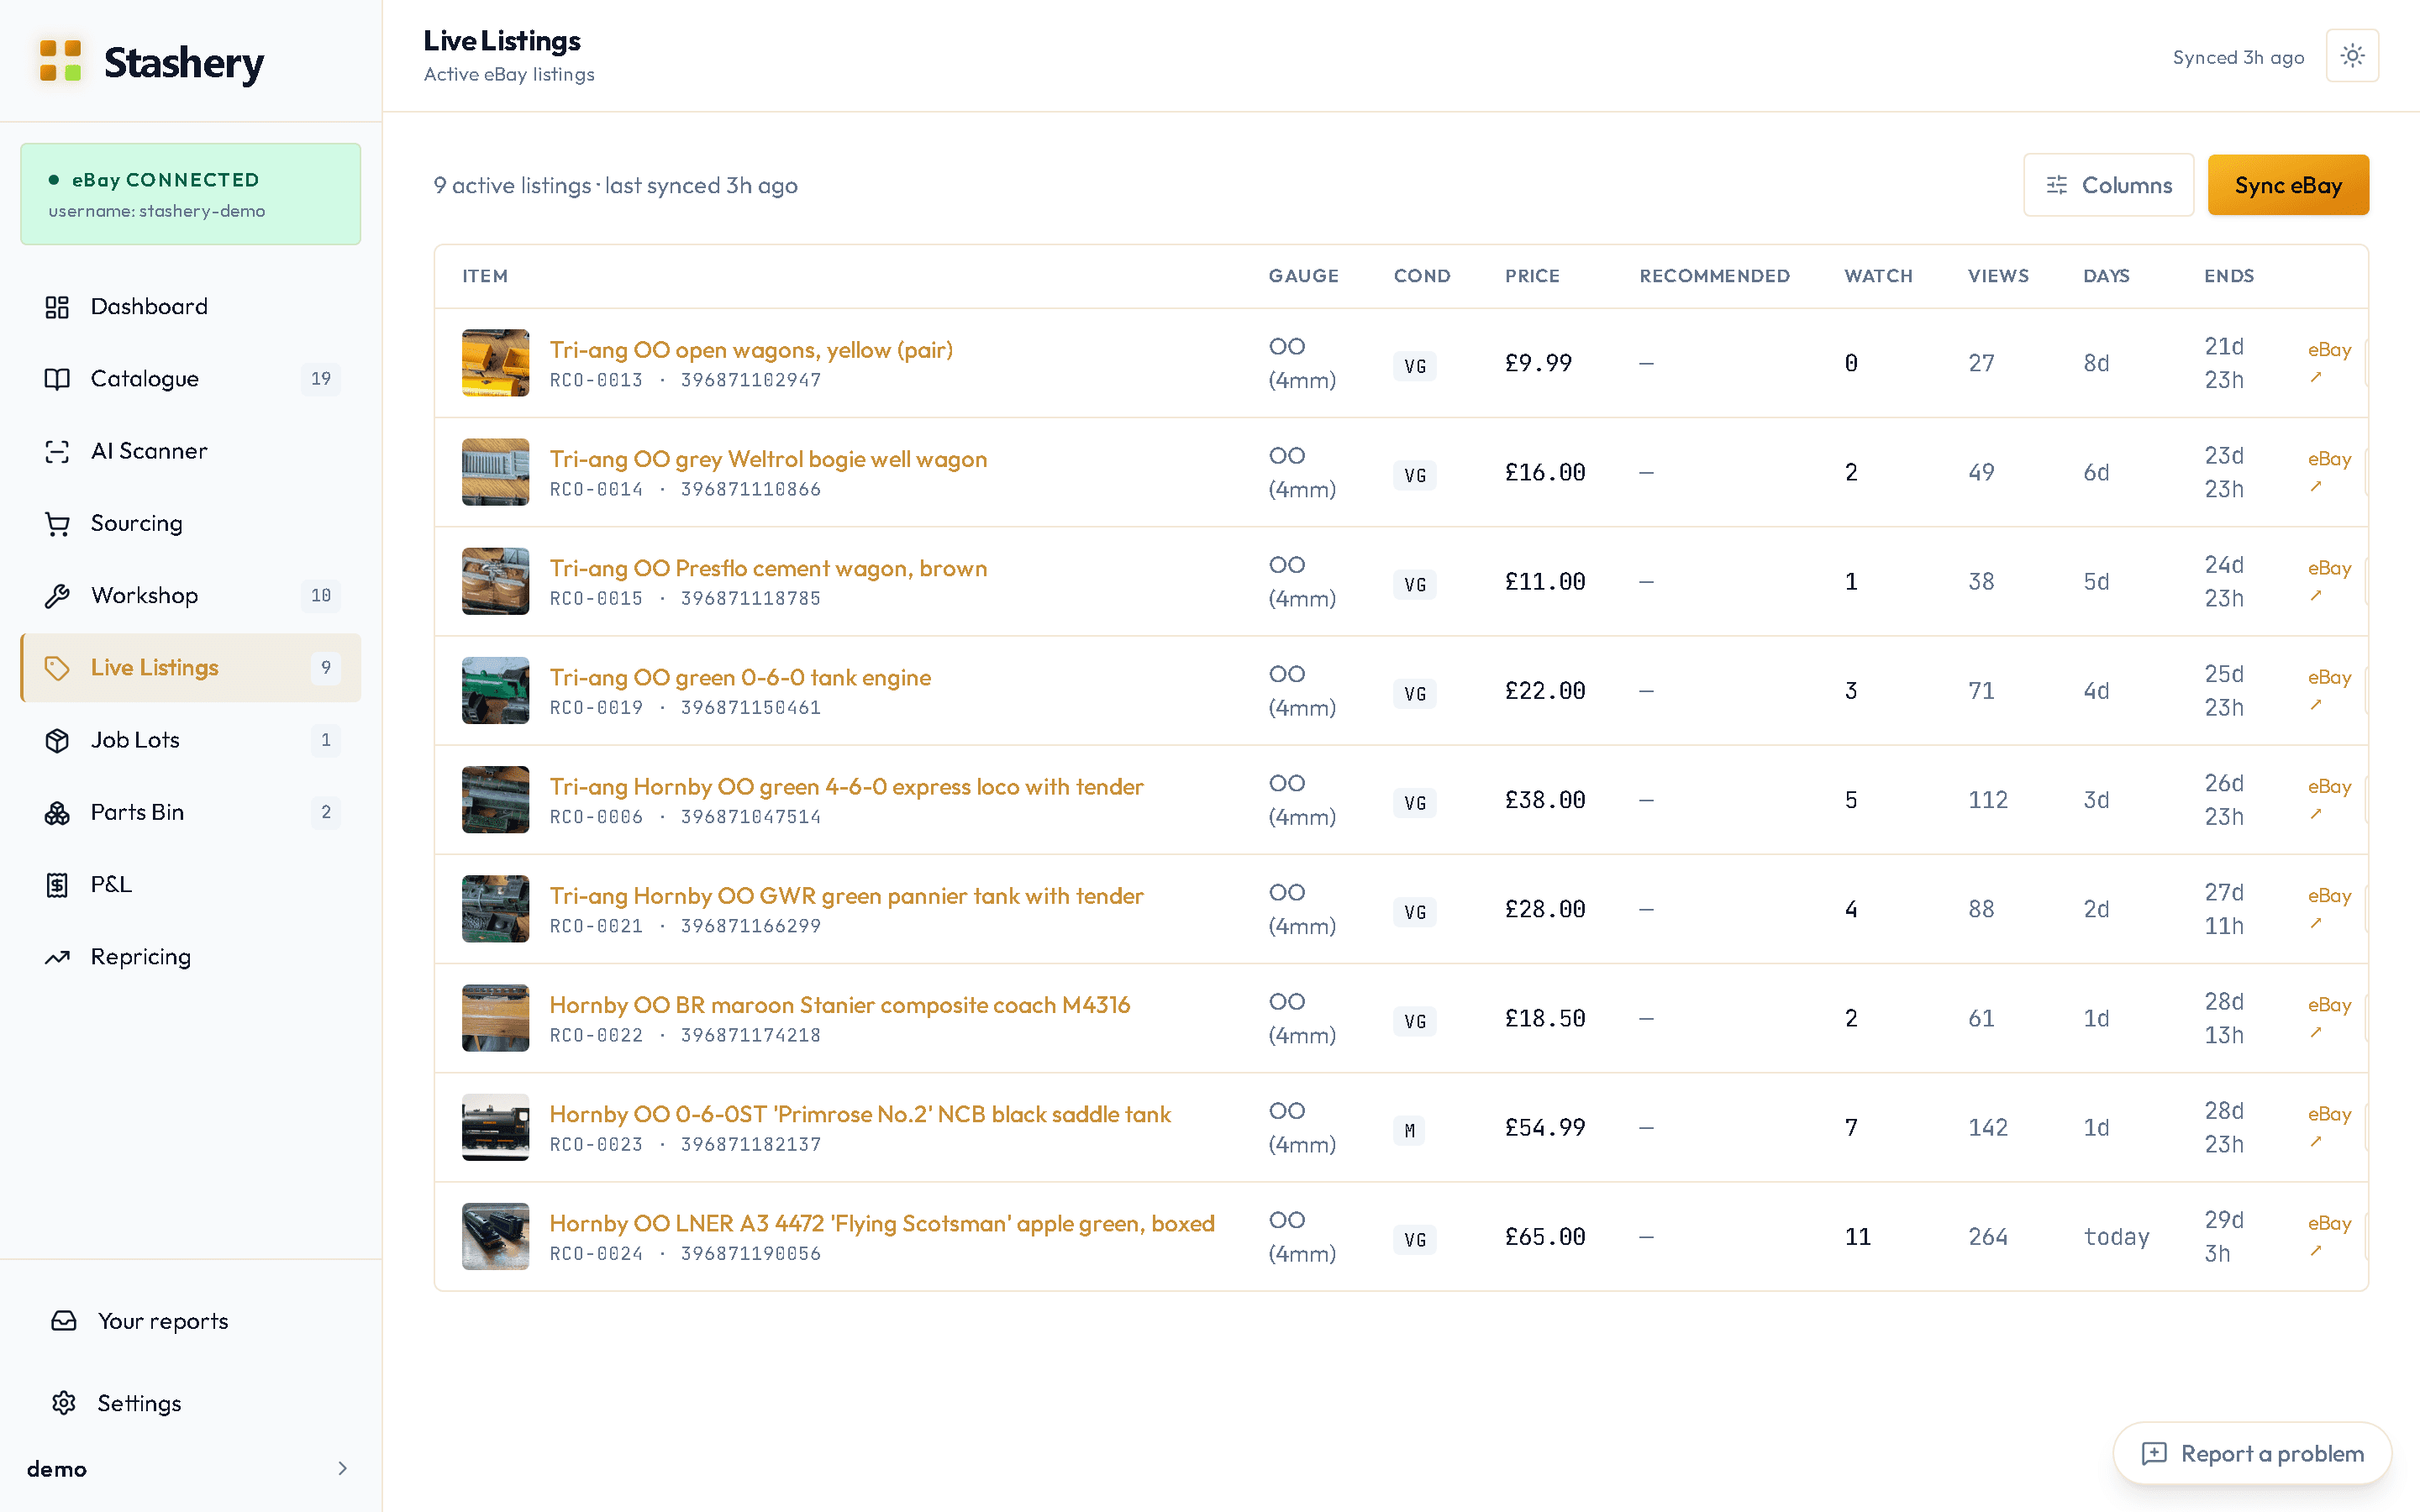Viewport: 2420px width, 1512px height.
Task: Open eBay external link for Weltrol wagon row
Action: point(2329,471)
